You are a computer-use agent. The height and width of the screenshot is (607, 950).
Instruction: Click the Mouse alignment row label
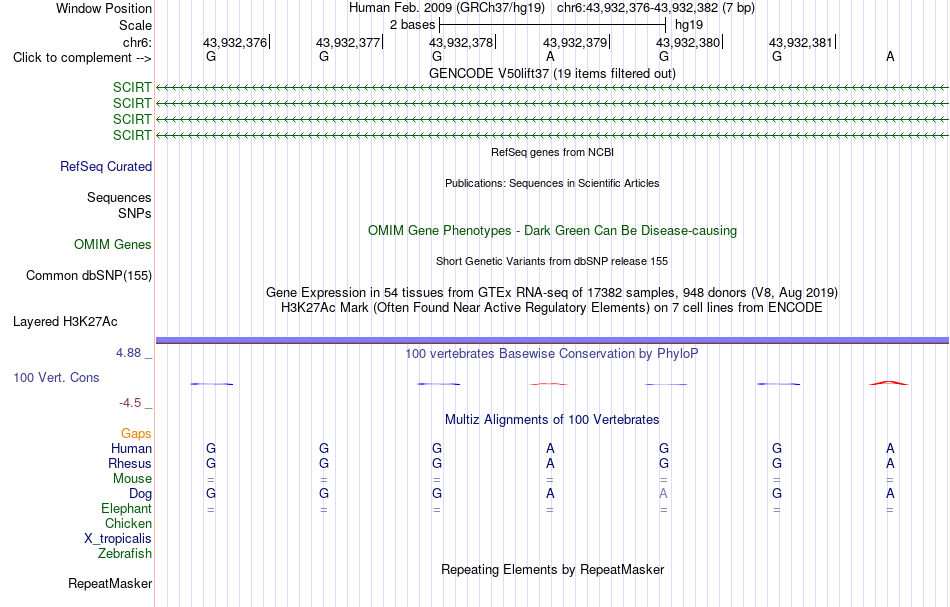click(x=132, y=479)
